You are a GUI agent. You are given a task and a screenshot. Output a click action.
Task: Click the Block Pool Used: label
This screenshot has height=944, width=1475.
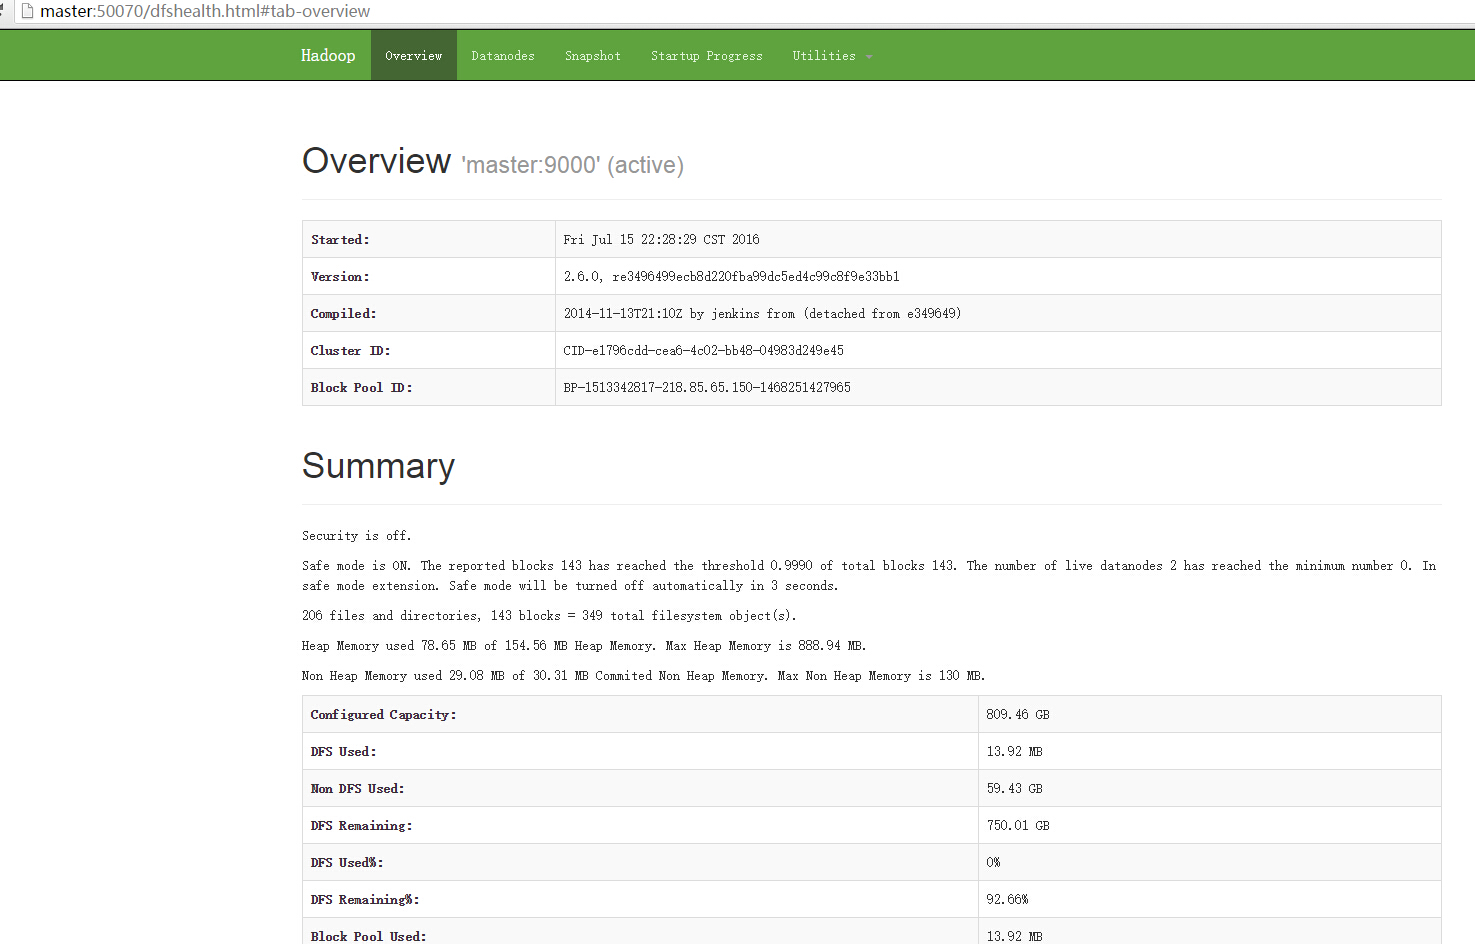click(368, 936)
